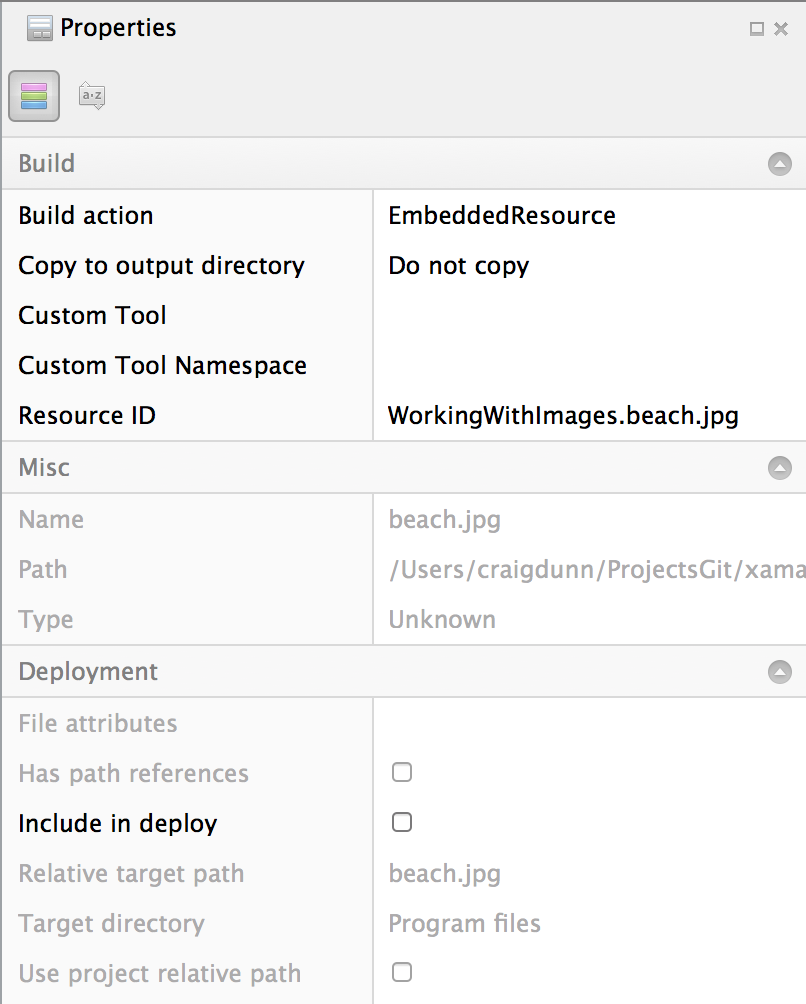Collapse the Build section
The height and width of the screenshot is (1004, 806).
pyautogui.click(x=779, y=164)
